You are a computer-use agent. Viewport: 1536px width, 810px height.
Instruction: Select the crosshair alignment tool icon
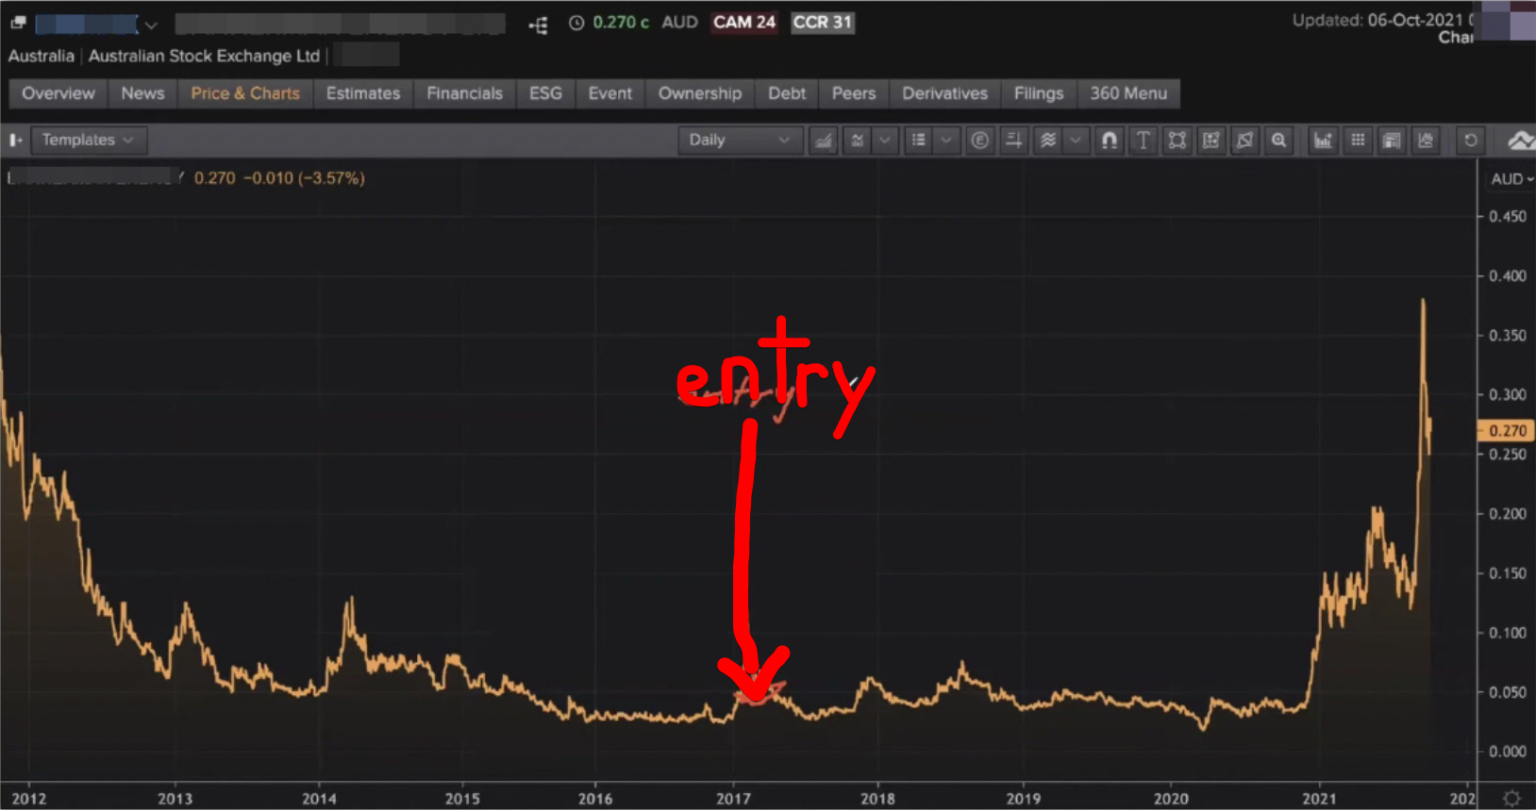click(x=1014, y=140)
